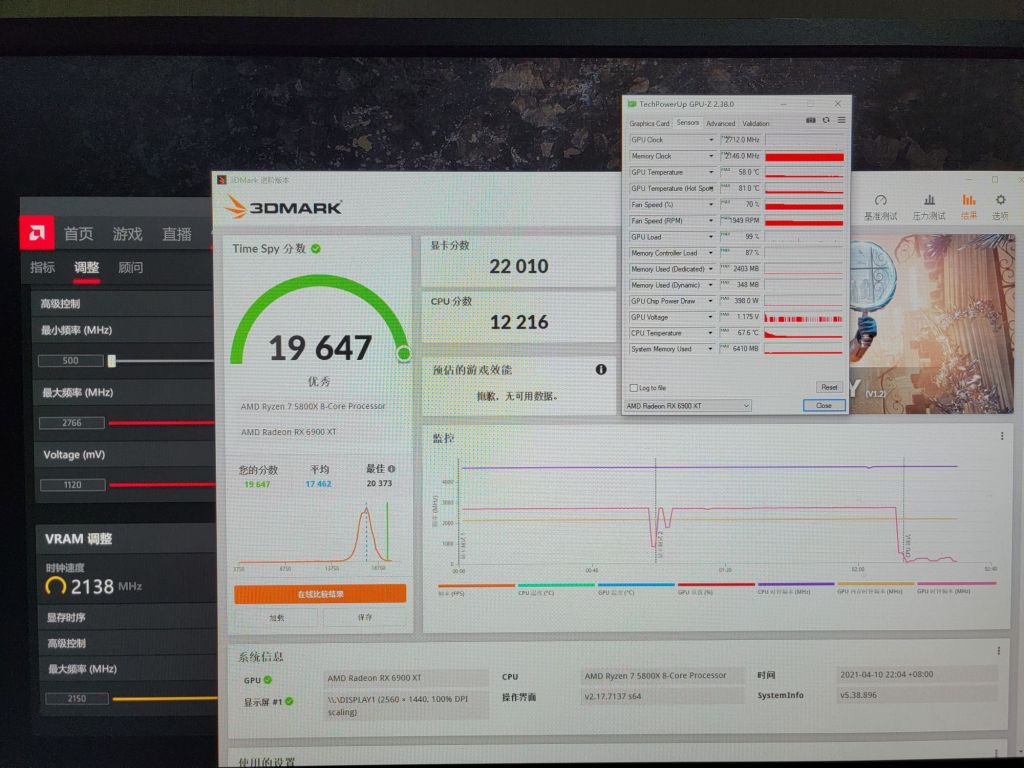
Task: Click 加载 button under score chart
Action: pyautogui.click(x=277, y=617)
